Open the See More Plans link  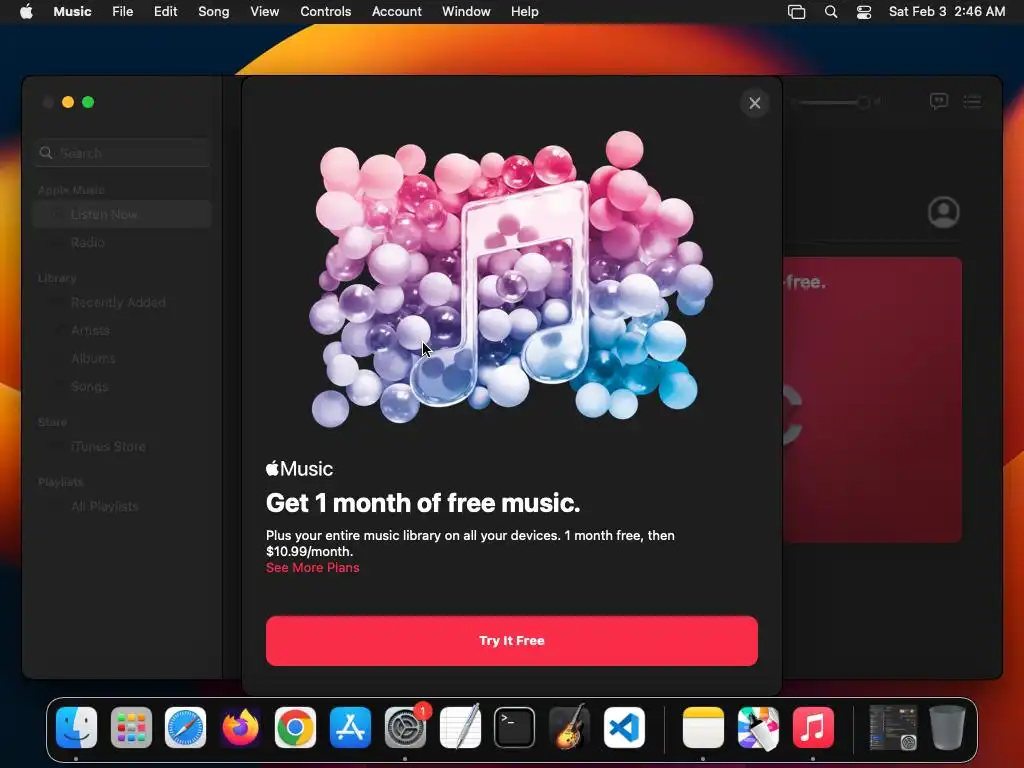(x=312, y=568)
